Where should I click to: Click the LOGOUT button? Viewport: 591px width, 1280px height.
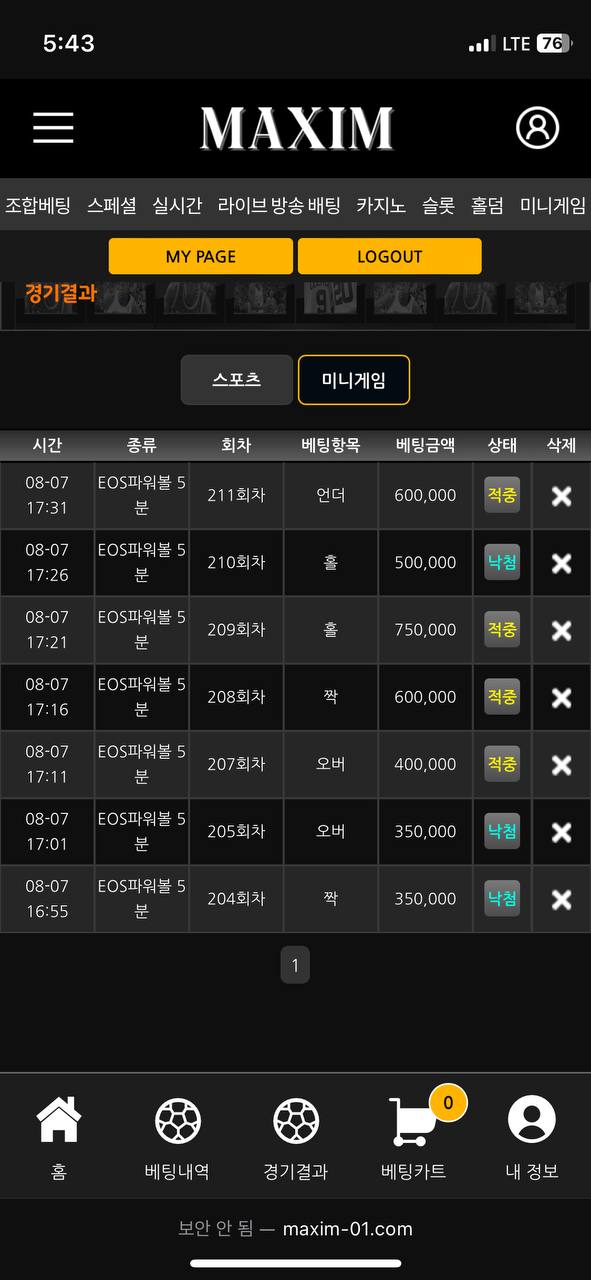coord(390,256)
